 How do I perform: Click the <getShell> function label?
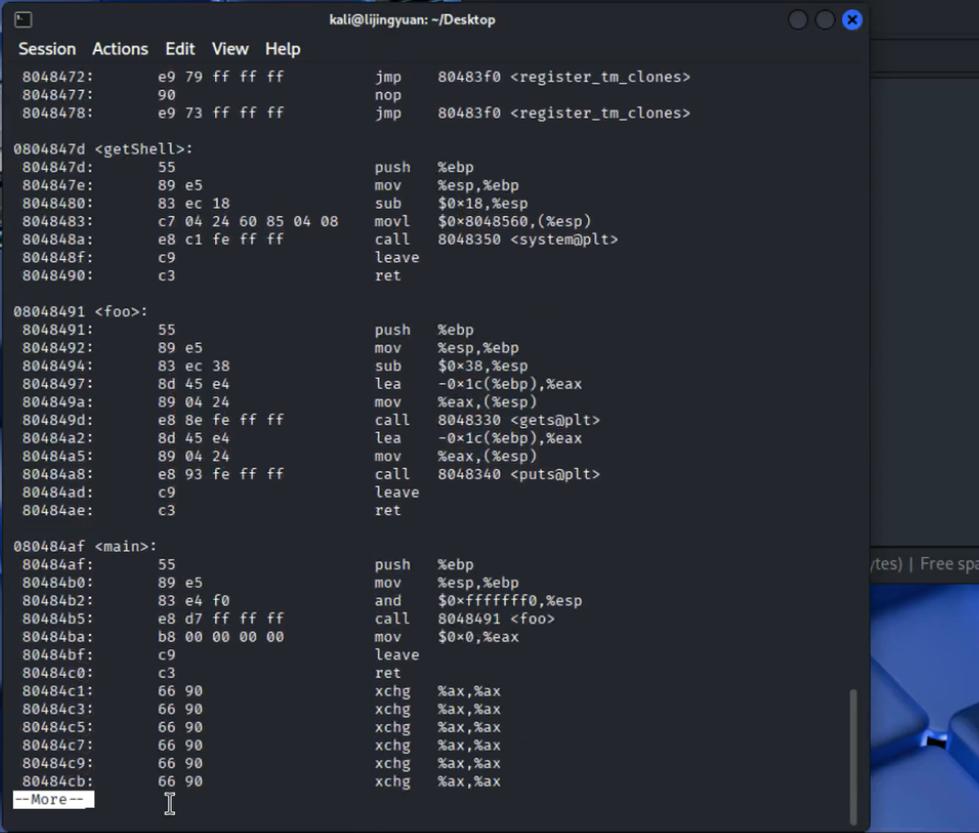tap(144, 149)
